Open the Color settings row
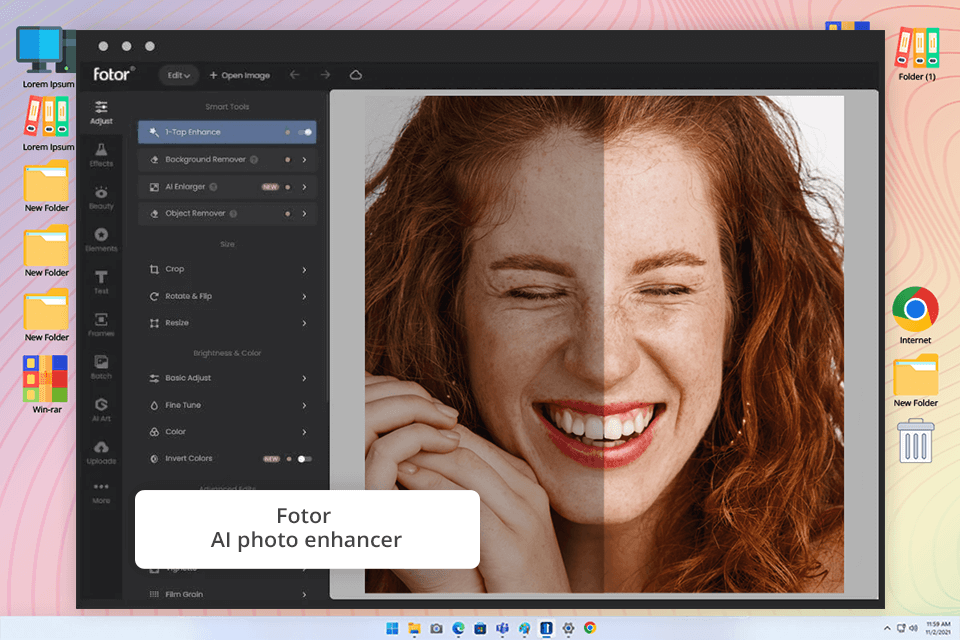 [227, 432]
